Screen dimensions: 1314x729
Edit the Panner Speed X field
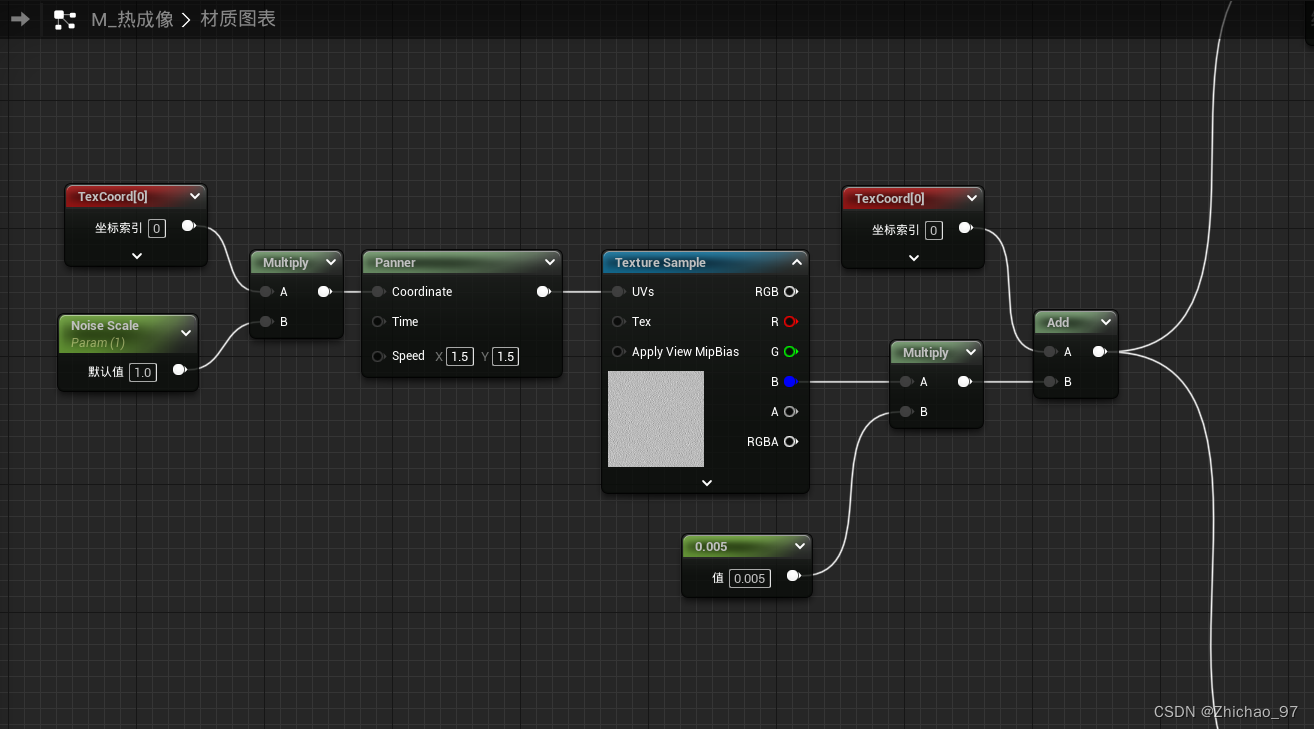coord(460,357)
